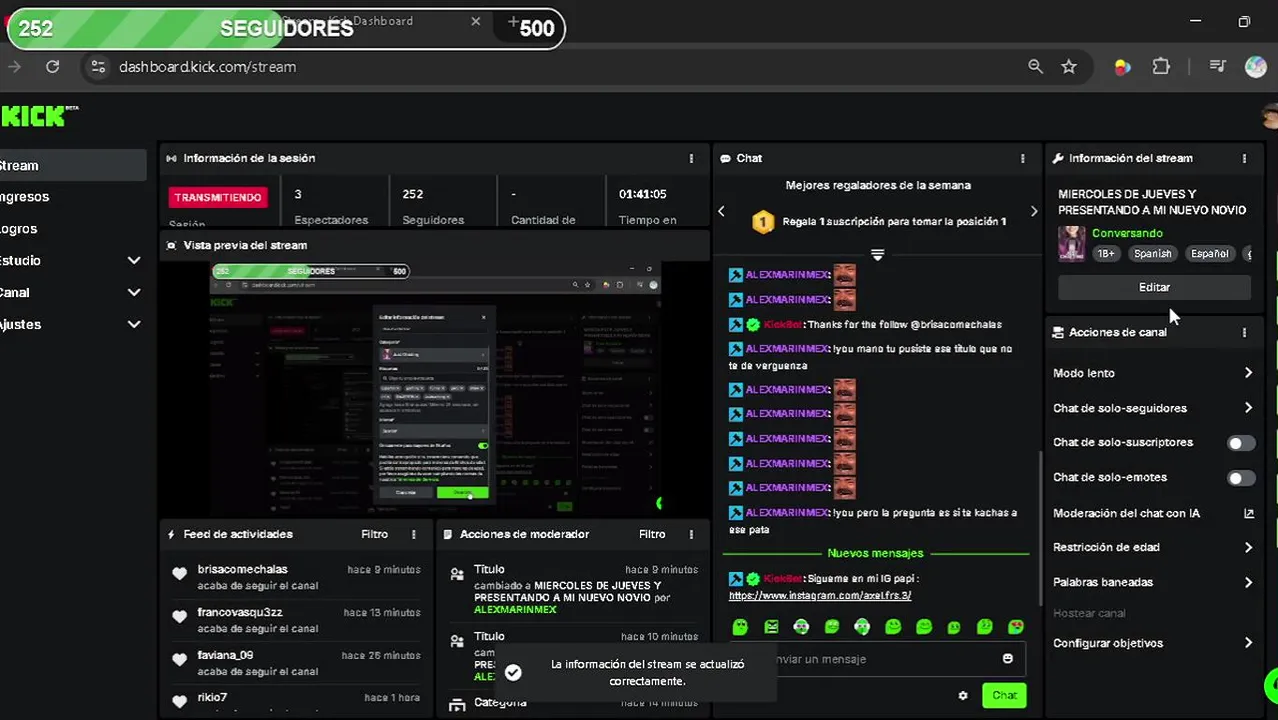Open Configurar objetivos options

tap(1154, 643)
